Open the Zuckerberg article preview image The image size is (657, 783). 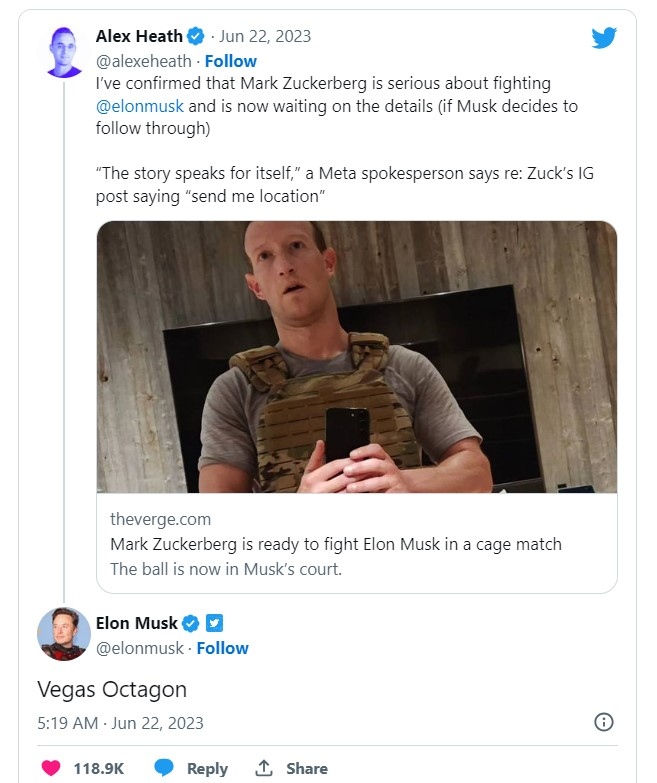coord(356,356)
